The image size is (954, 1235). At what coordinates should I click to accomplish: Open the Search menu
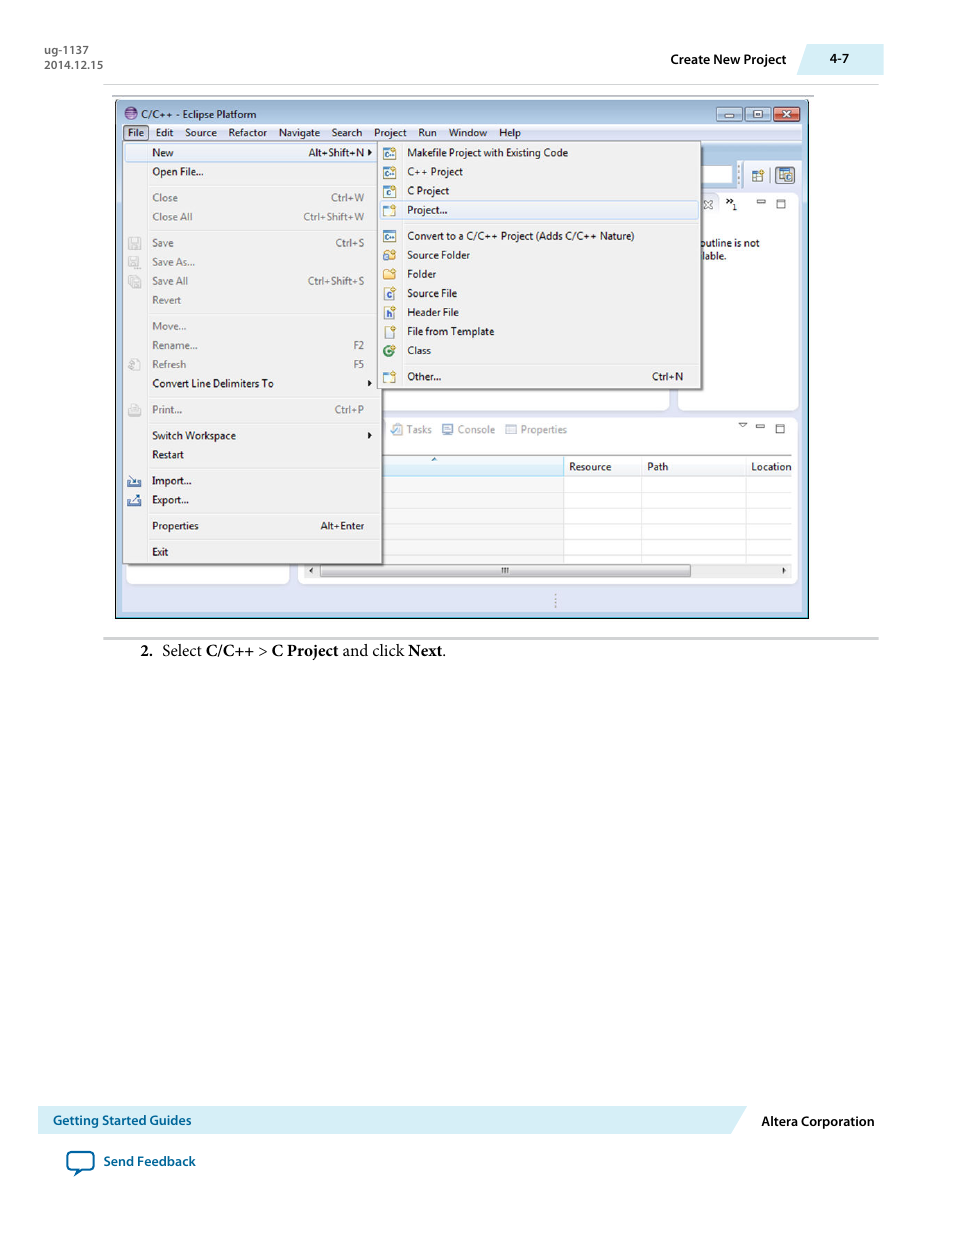coord(347,133)
